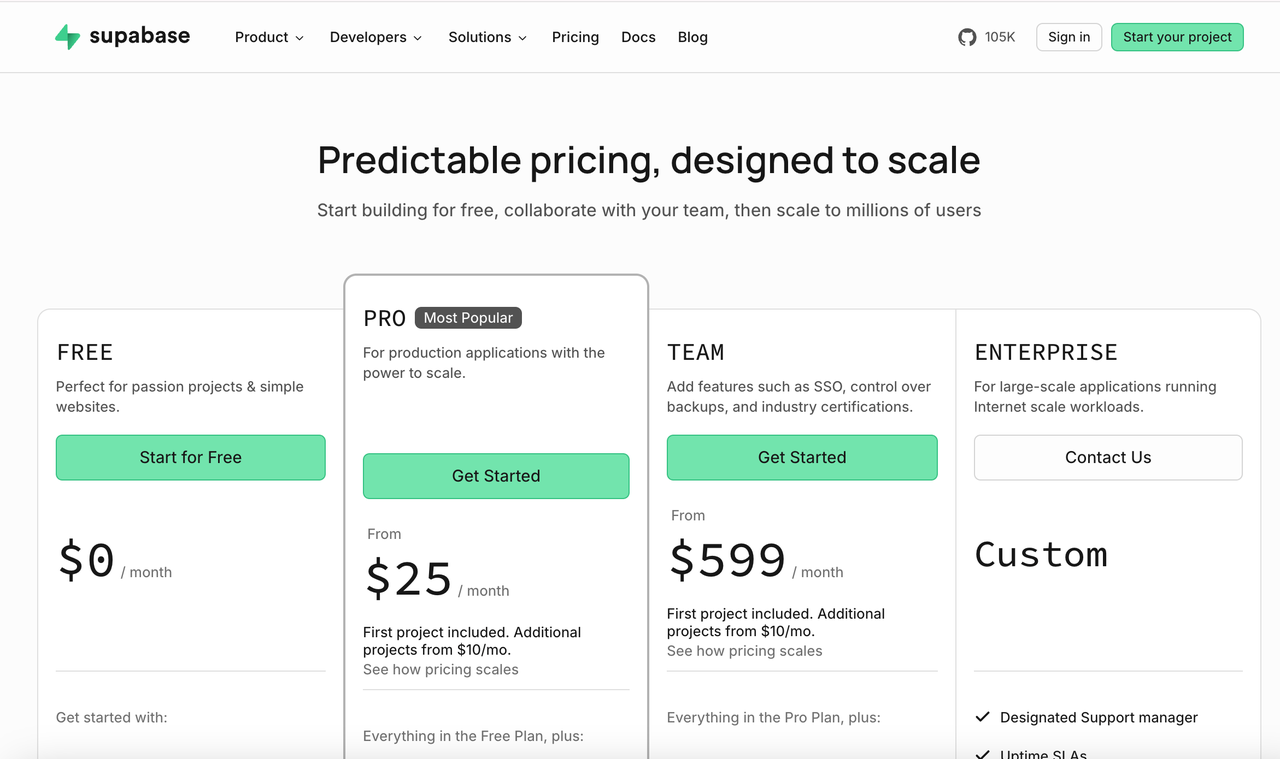The height and width of the screenshot is (759, 1280).
Task: Open the Blog nav link
Action: click(x=692, y=37)
